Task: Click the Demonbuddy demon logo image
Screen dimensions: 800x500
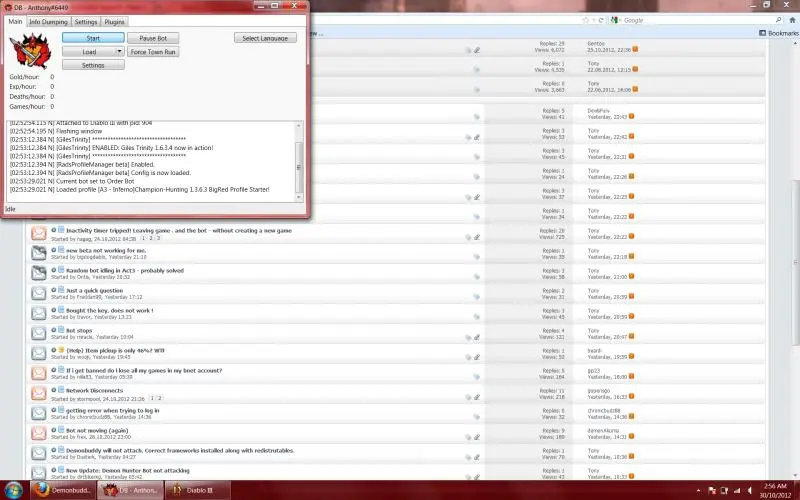Action: pyautogui.click(x=25, y=51)
